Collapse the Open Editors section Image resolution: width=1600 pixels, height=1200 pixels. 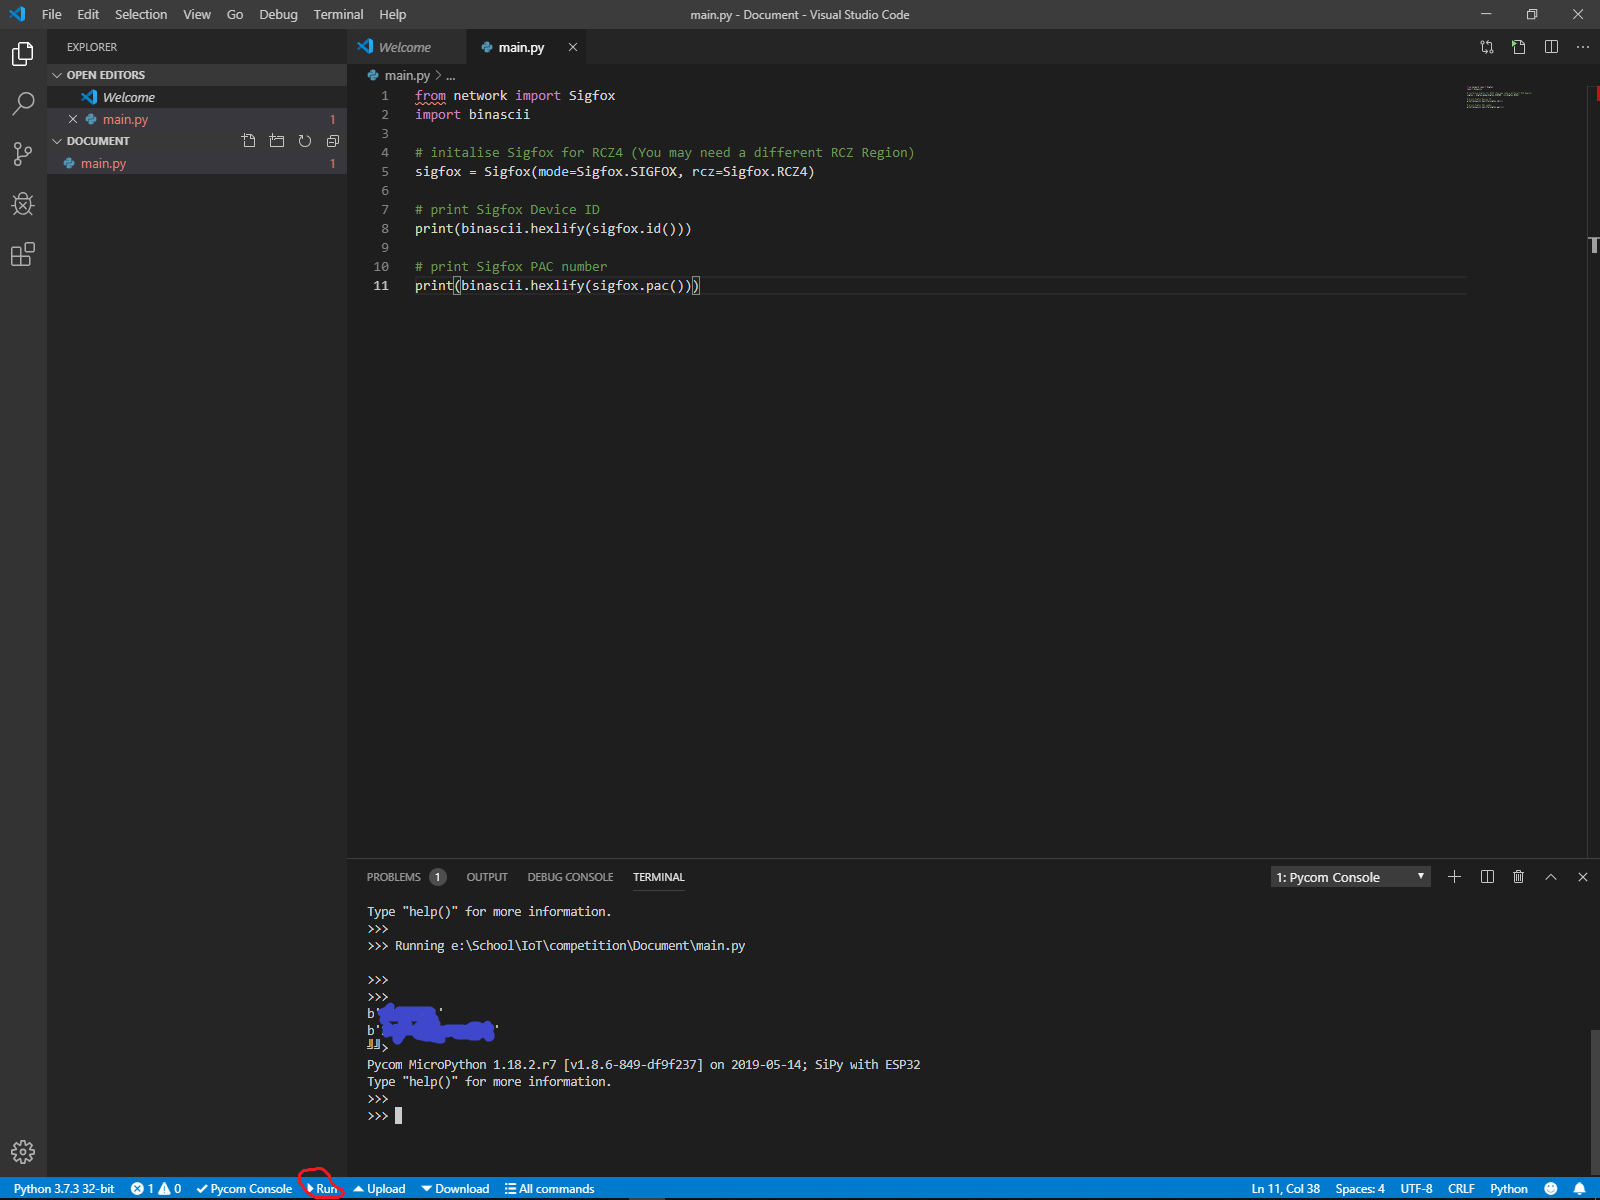point(58,75)
